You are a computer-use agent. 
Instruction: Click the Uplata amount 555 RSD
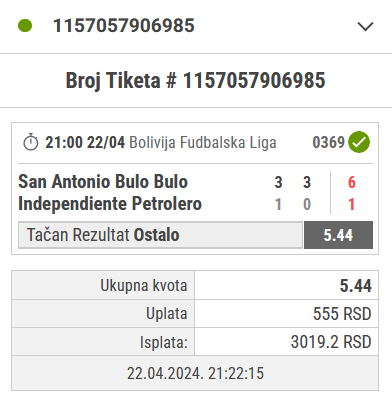(342, 314)
